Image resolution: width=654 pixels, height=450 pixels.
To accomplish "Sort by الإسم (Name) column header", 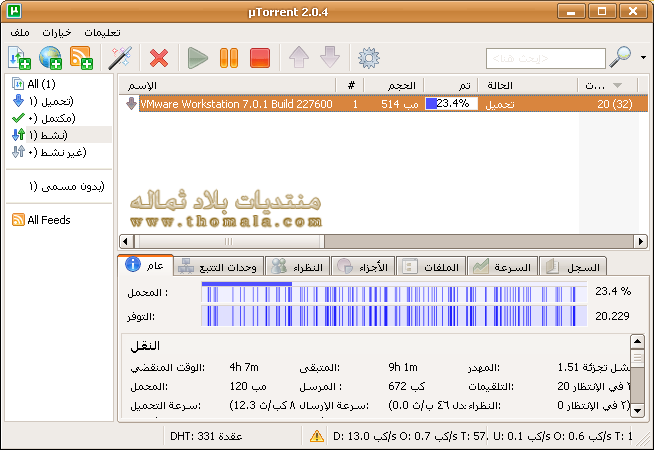I will click(x=227, y=85).
